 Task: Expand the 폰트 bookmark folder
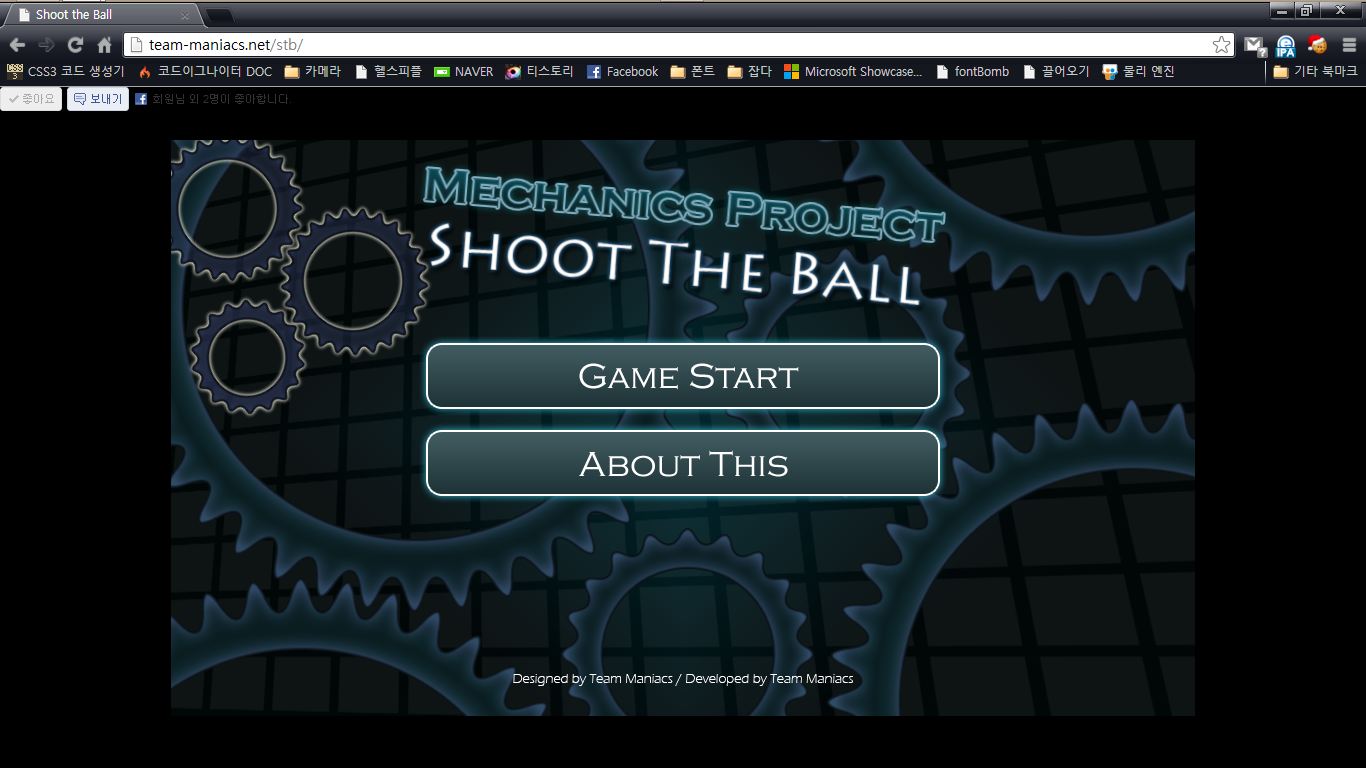(693, 72)
